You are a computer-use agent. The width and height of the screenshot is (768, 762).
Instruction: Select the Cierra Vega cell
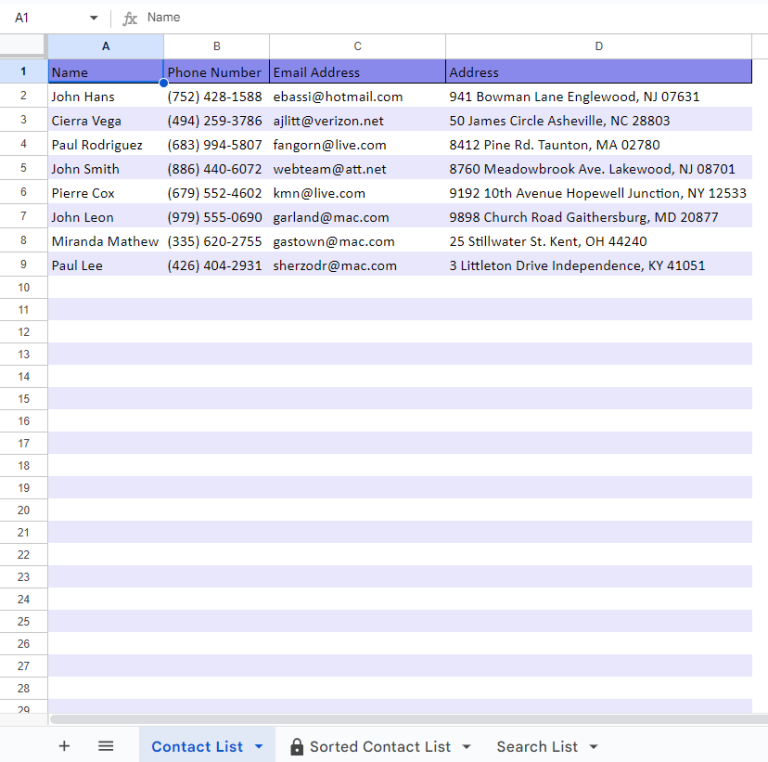(106, 120)
